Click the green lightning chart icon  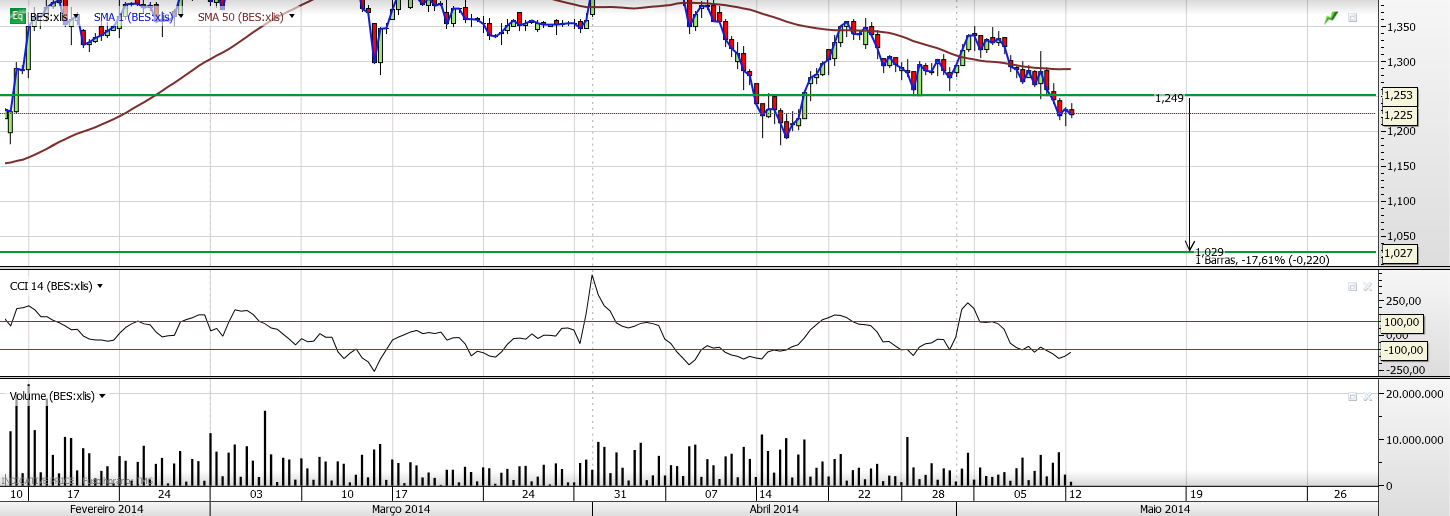[1330, 18]
